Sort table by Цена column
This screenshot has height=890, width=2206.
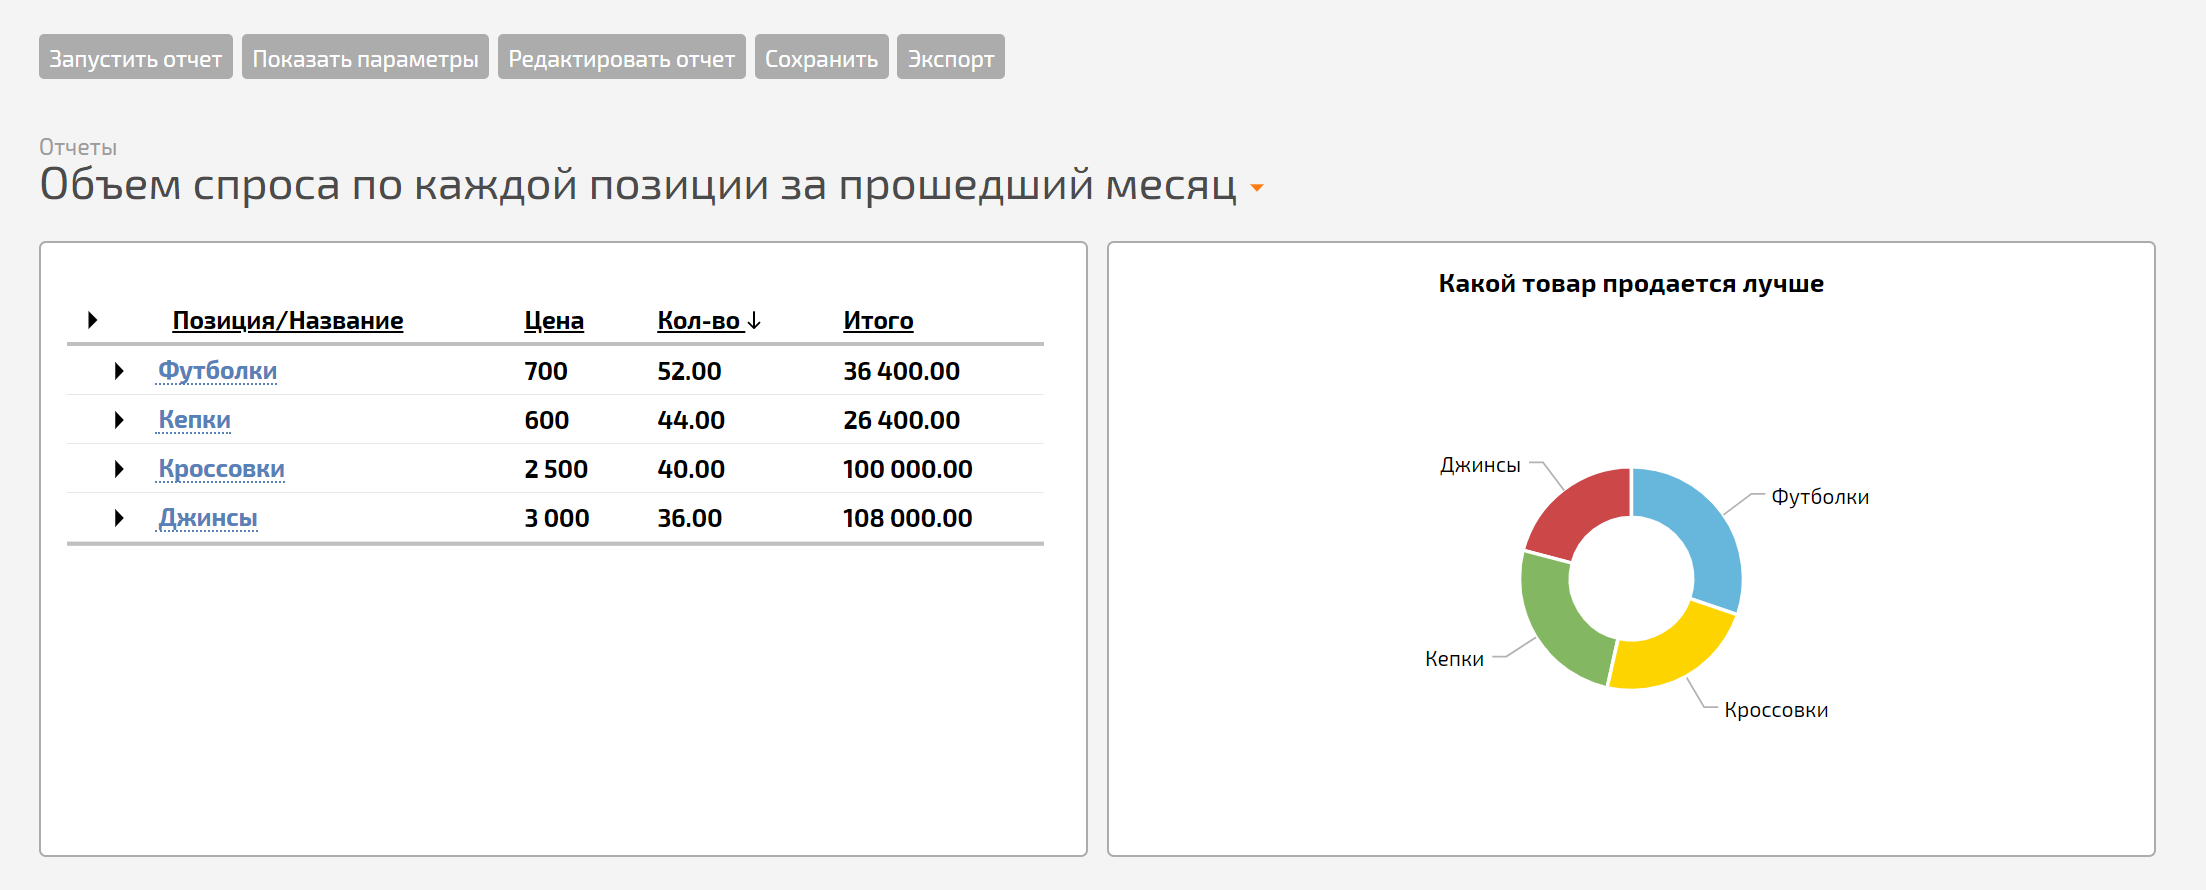point(554,320)
